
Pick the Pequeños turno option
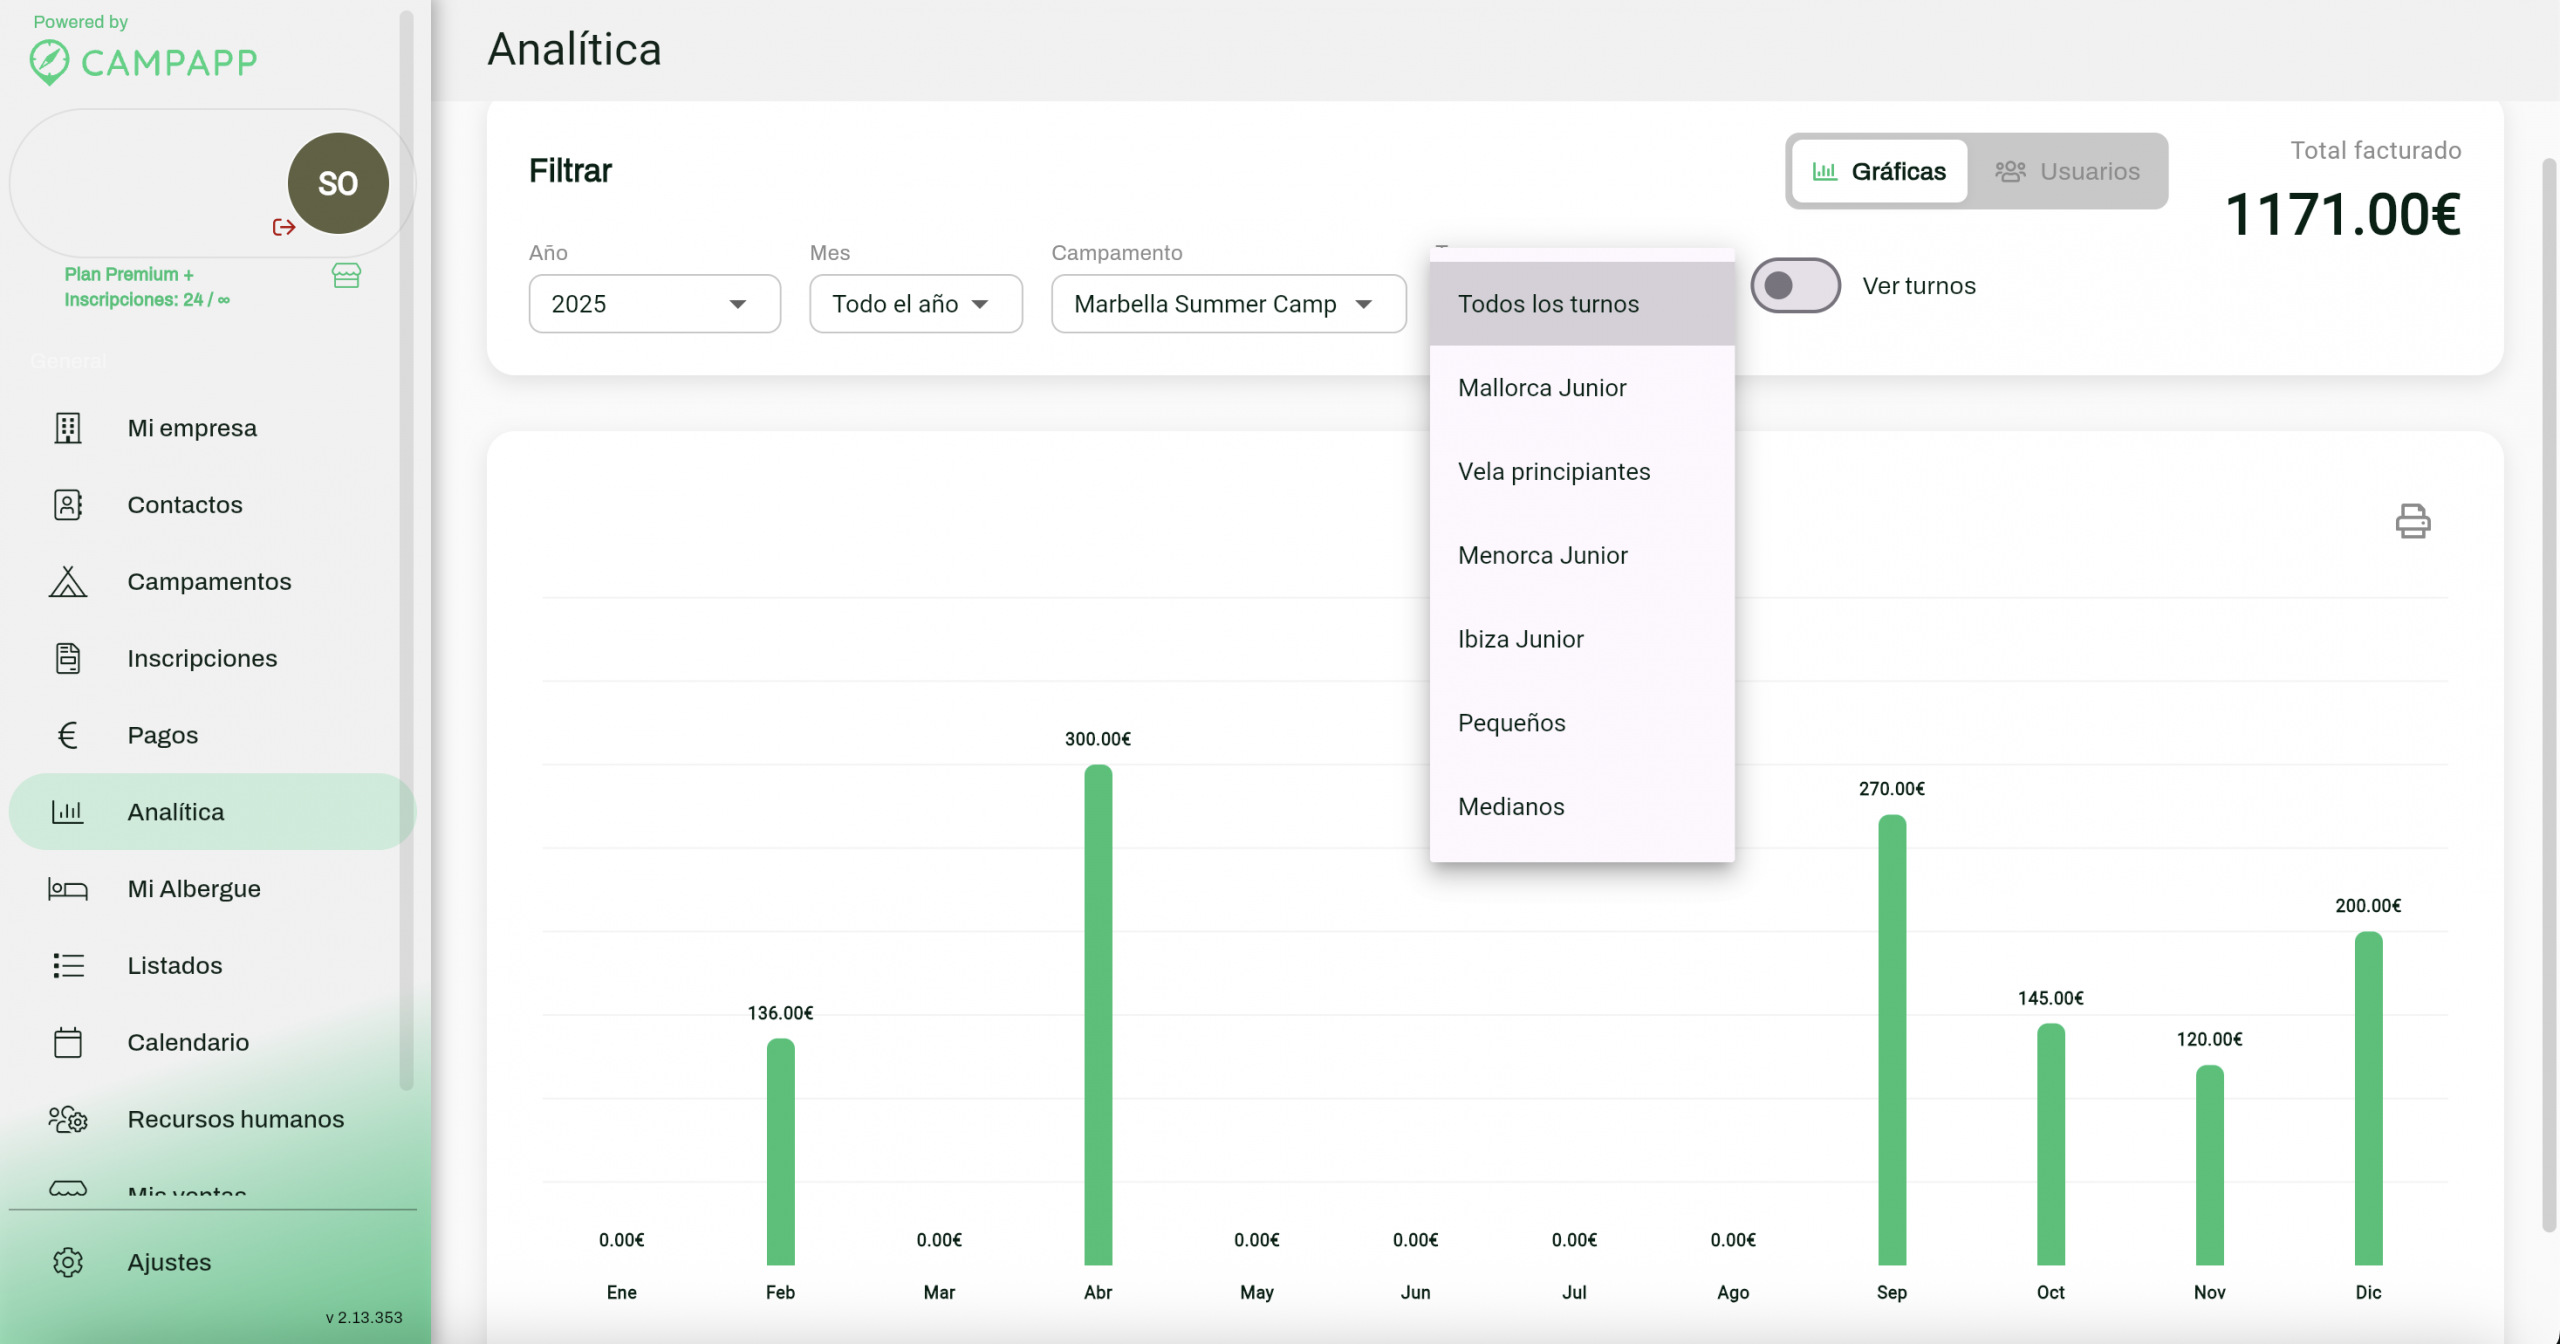(1512, 723)
